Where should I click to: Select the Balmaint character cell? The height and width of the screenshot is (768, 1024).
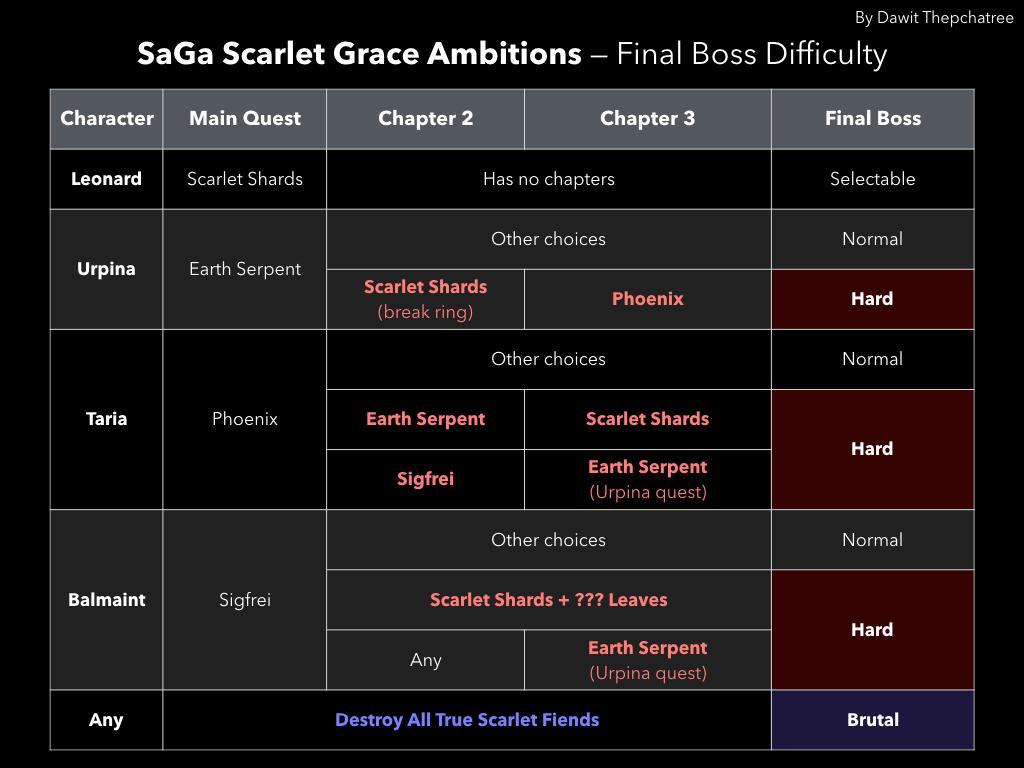click(107, 600)
